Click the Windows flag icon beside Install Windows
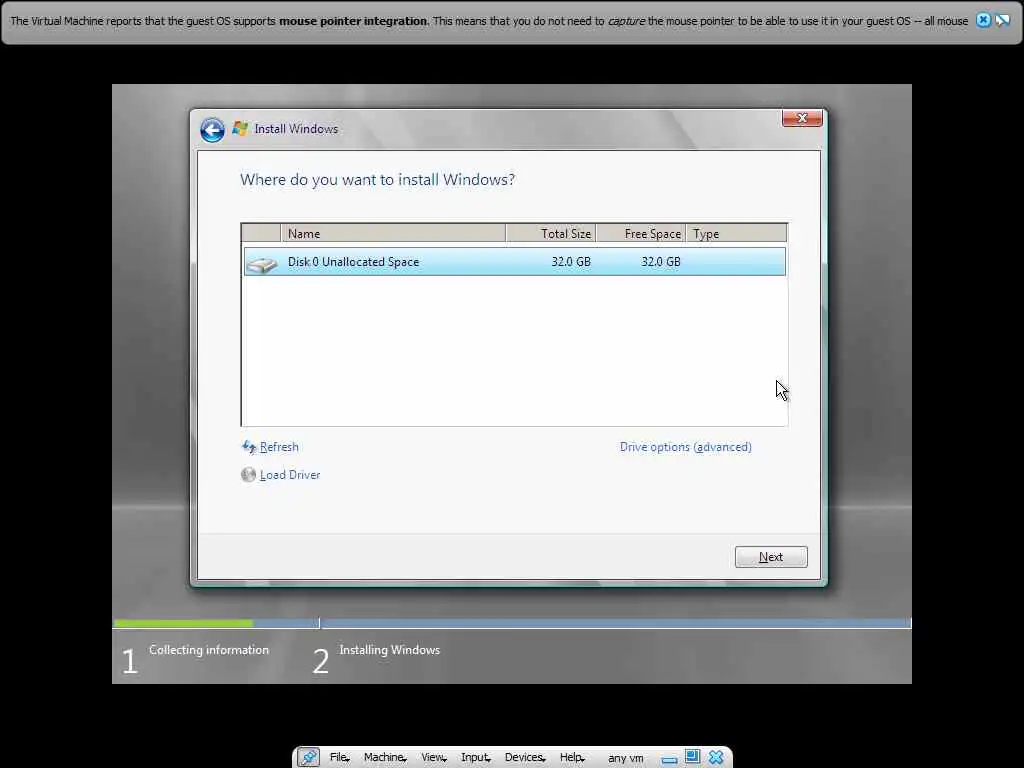This screenshot has height=768, width=1024. (x=240, y=129)
